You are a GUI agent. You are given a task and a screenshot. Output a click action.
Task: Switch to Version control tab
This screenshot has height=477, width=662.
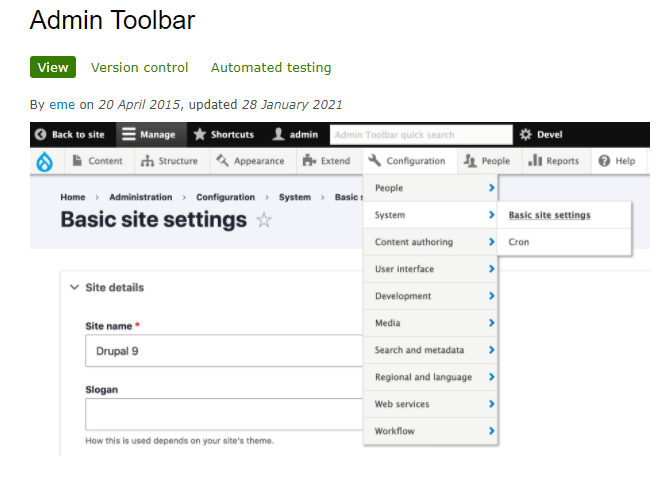[139, 68]
